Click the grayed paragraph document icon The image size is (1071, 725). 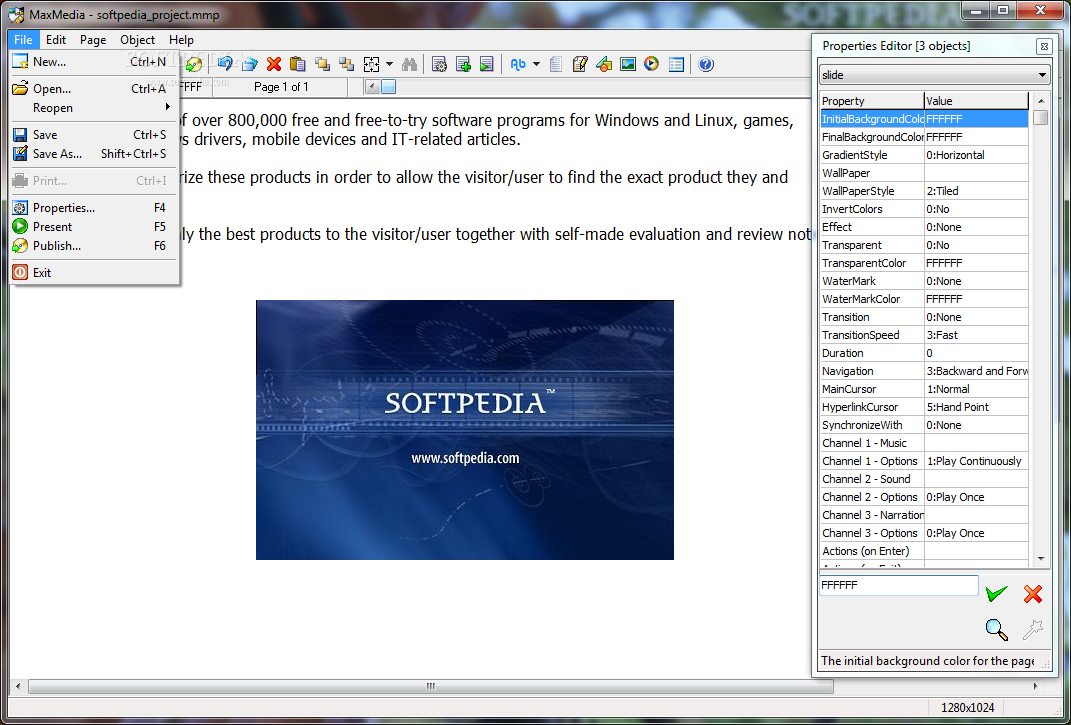coord(556,64)
